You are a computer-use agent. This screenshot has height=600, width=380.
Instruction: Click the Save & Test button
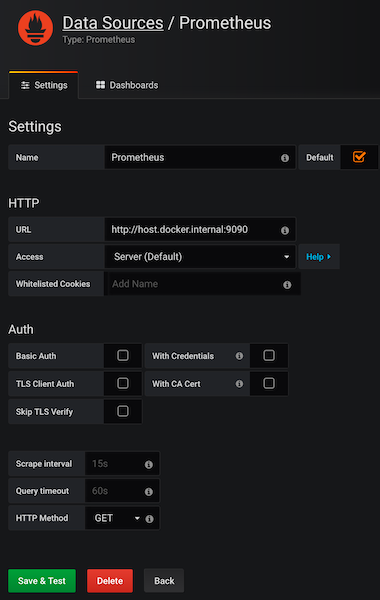point(42,580)
